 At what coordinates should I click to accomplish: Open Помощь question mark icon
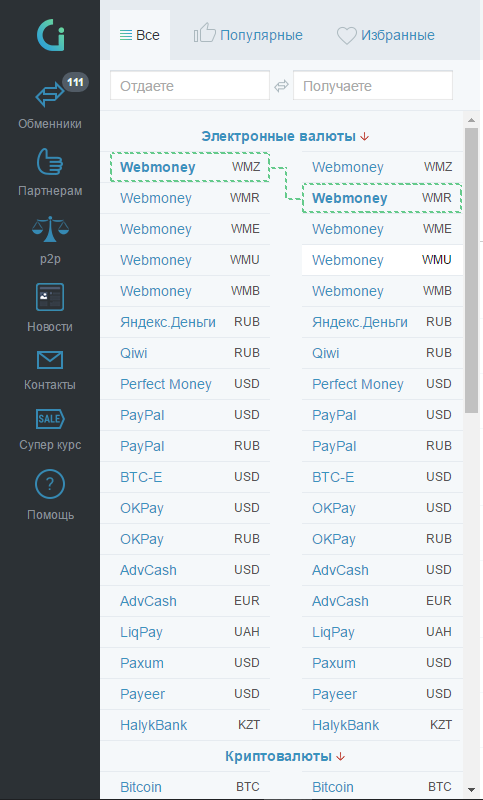pos(50,485)
